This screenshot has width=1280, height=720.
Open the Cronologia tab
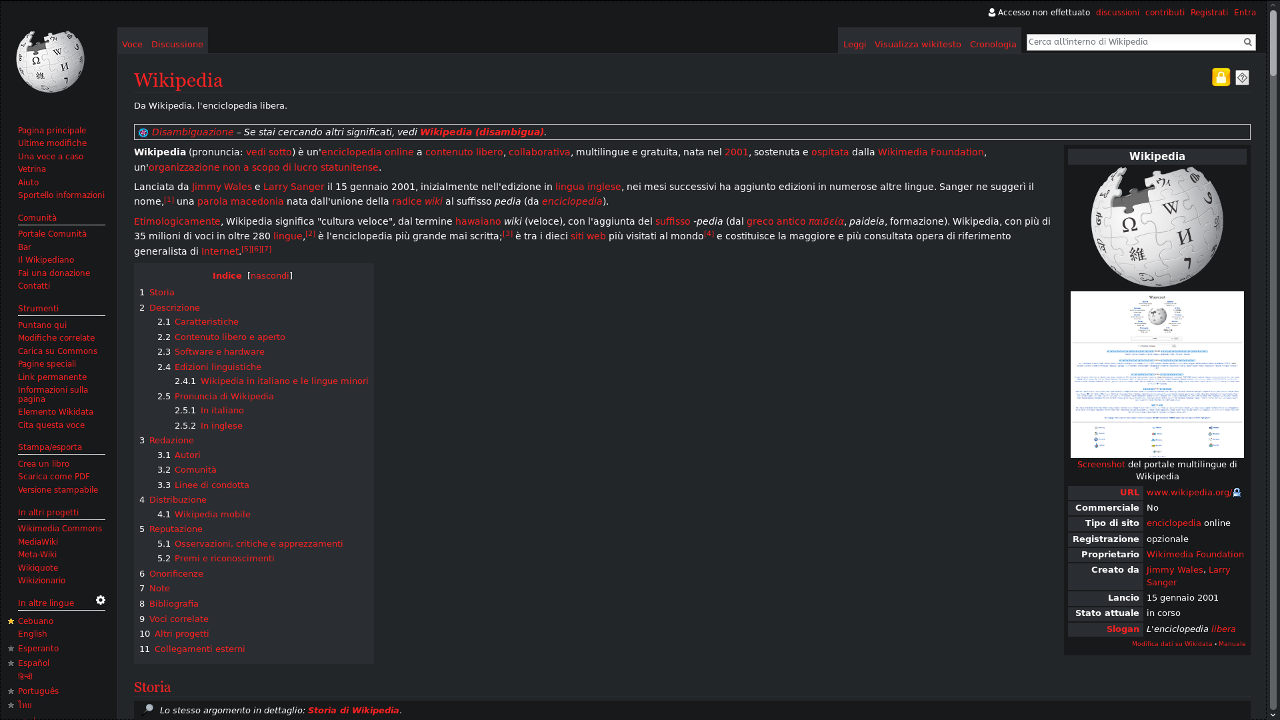992,44
